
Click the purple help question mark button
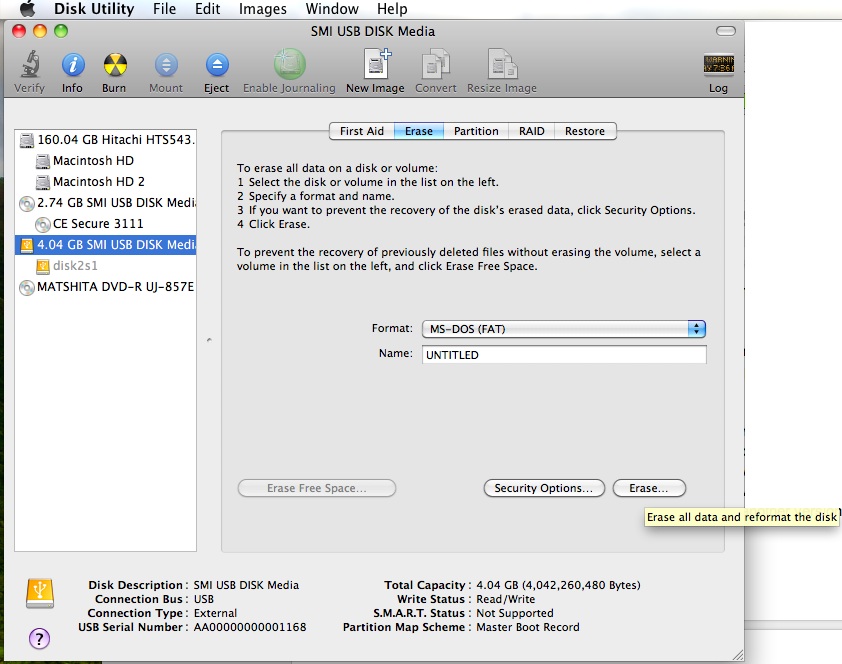tap(39, 638)
